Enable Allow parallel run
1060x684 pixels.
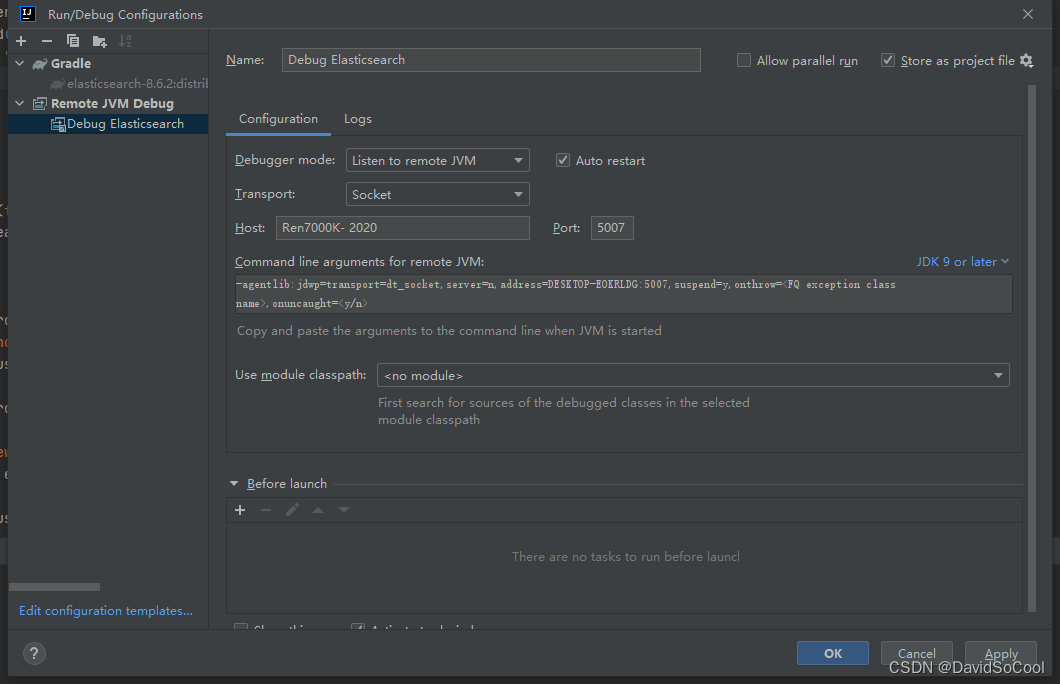coord(744,60)
